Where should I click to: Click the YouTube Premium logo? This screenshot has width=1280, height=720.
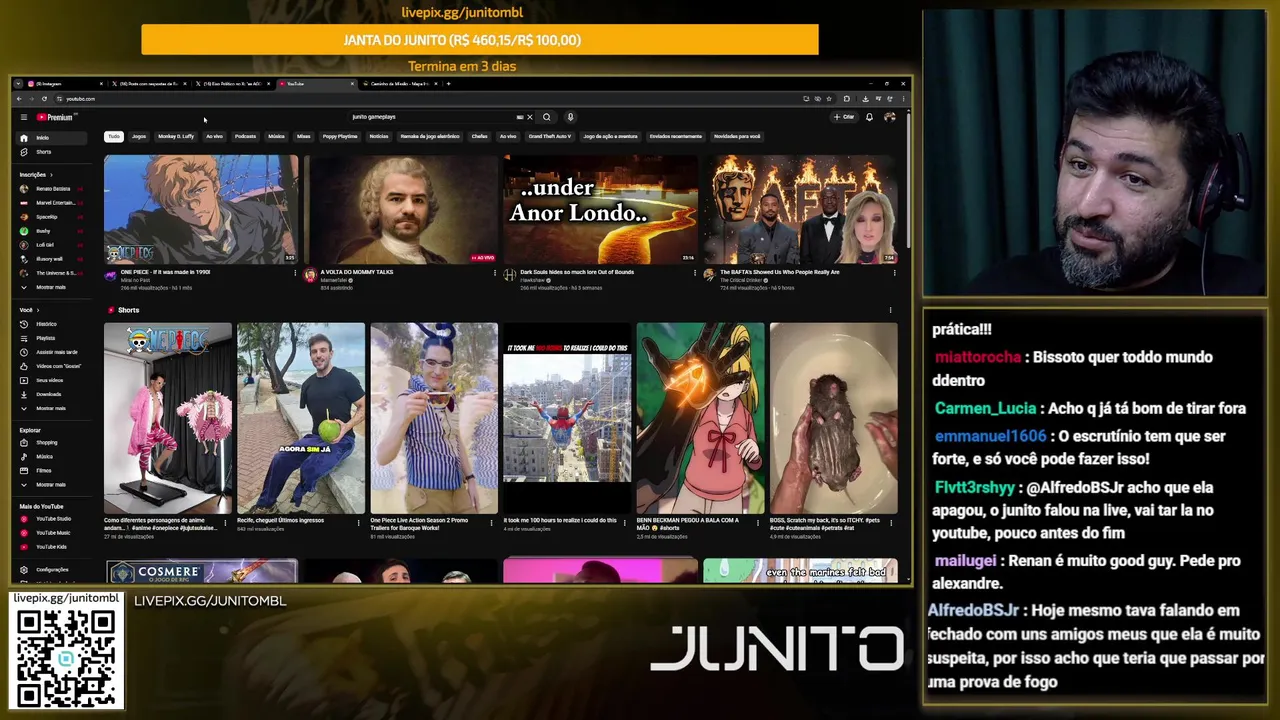click(x=55, y=117)
